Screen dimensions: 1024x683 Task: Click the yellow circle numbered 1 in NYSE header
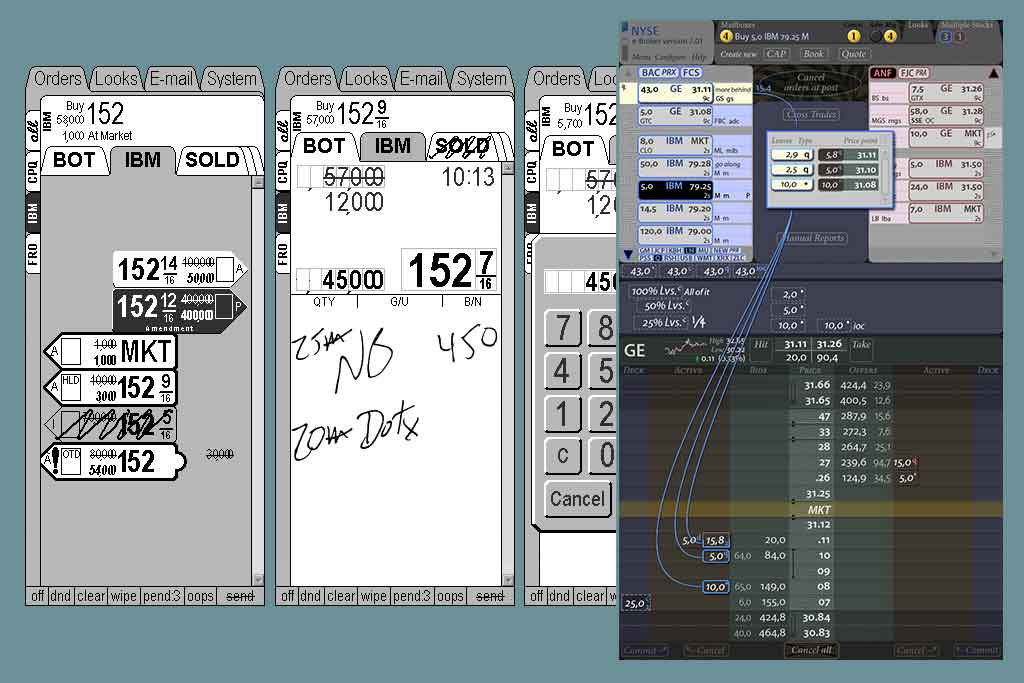tap(853, 37)
